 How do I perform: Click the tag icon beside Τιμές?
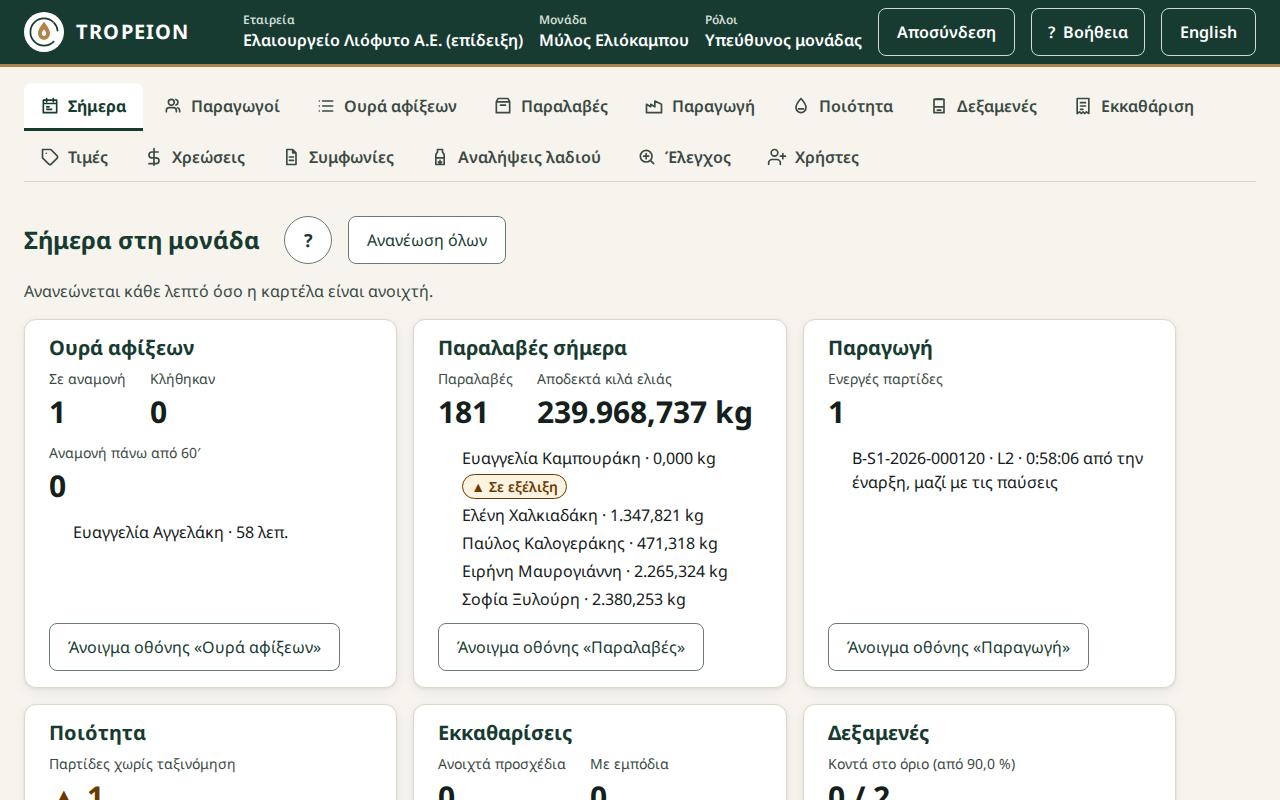(x=50, y=157)
